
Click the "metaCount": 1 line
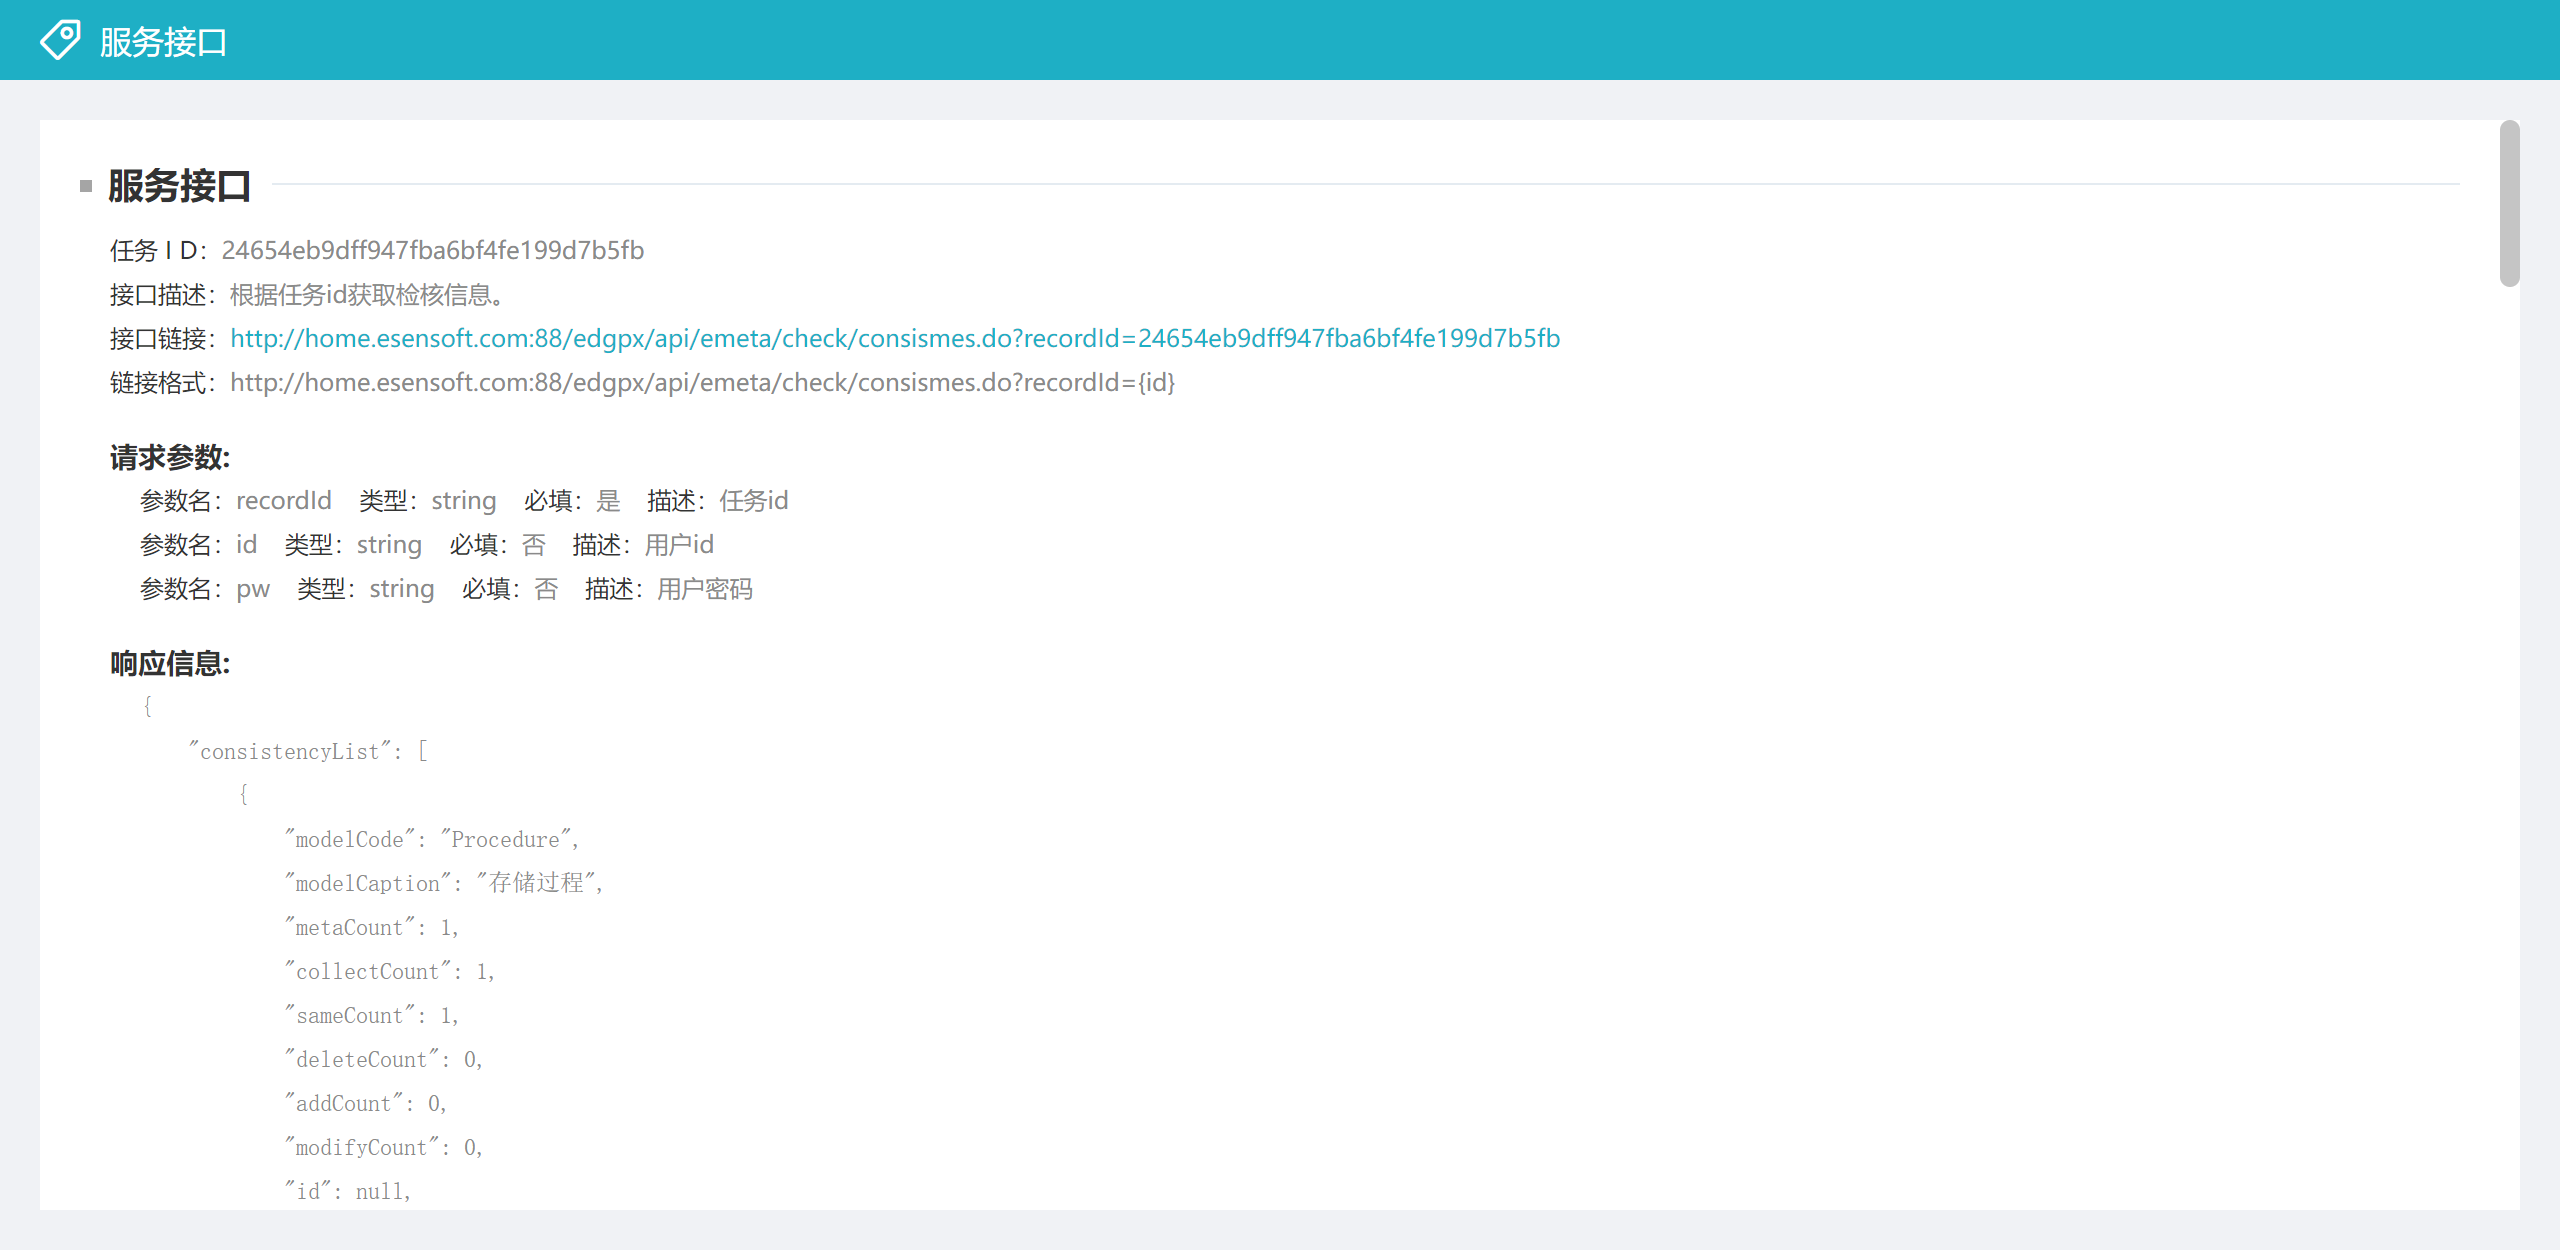coord(372,927)
